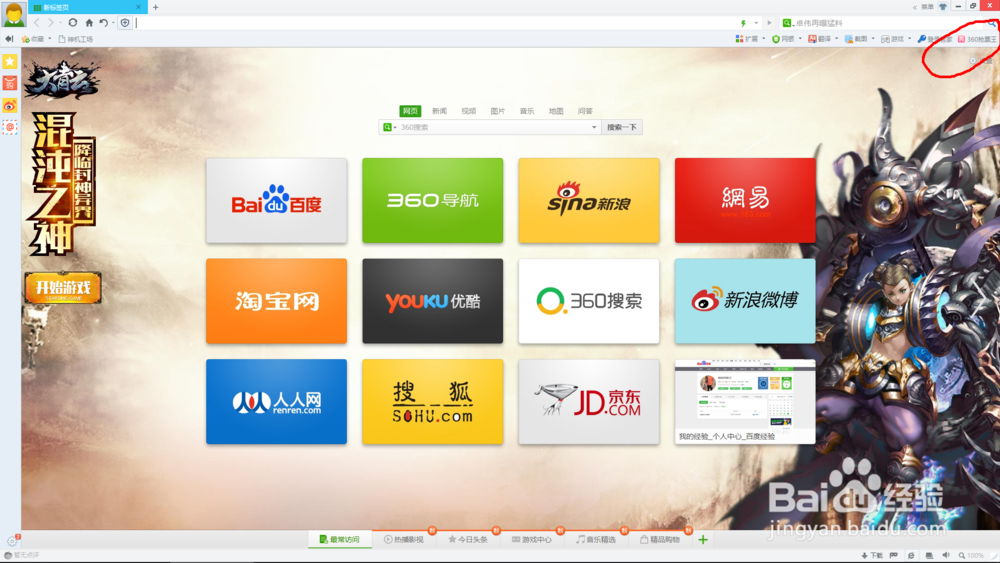1000x563 pixels.
Task: Open the Baidu 百度 tile
Action: pos(276,201)
